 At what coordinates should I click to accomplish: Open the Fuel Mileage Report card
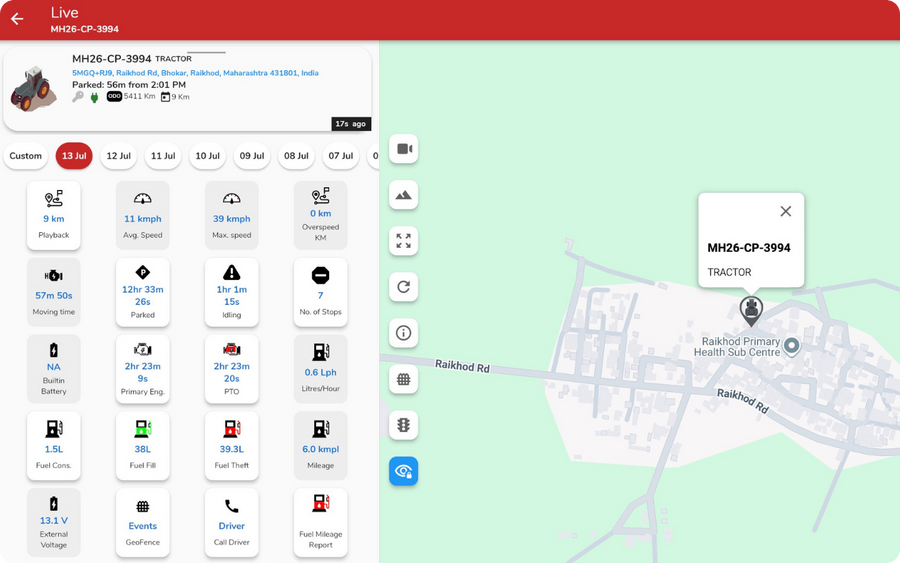click(x=320, y=523)
